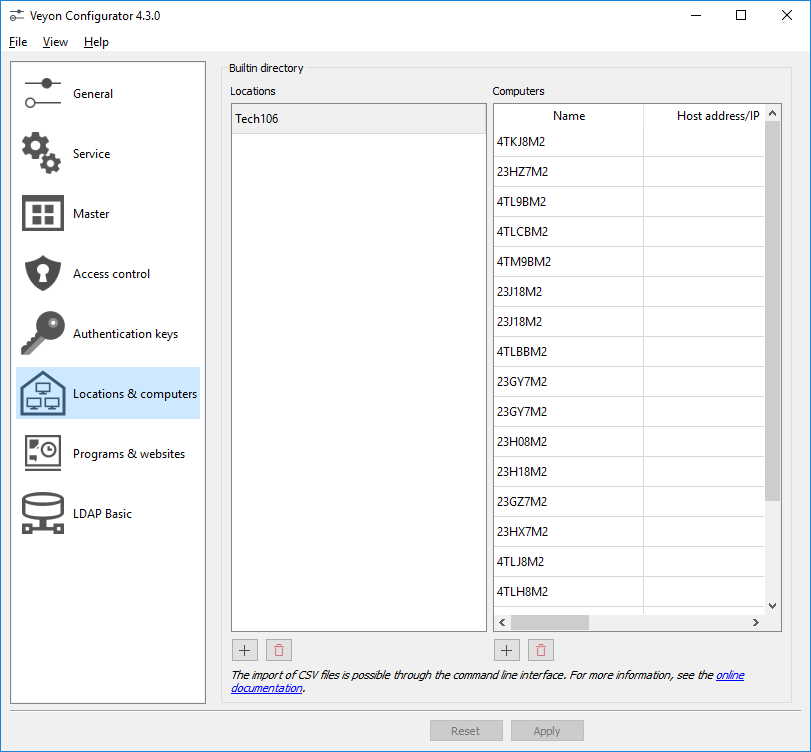Viewport: 811px width, 752px height.
Task: Remove selected computer with trash button
Action: click(541, 650)
